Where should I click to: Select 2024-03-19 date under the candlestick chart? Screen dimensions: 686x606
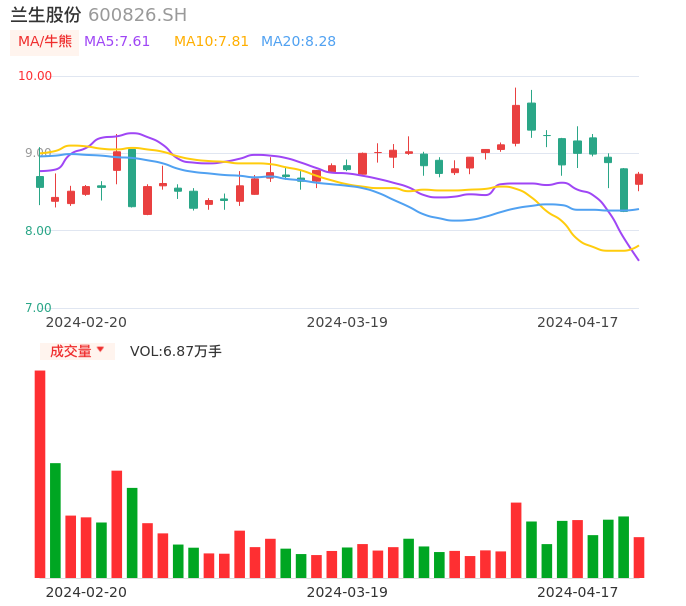pos(347,322)
